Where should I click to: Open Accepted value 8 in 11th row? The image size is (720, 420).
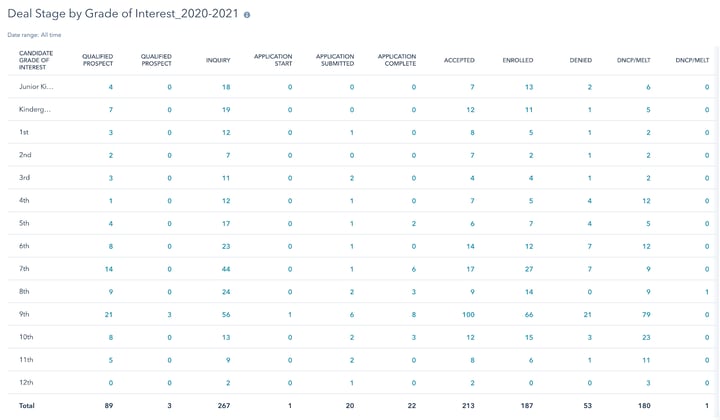[x=472, y=360]
